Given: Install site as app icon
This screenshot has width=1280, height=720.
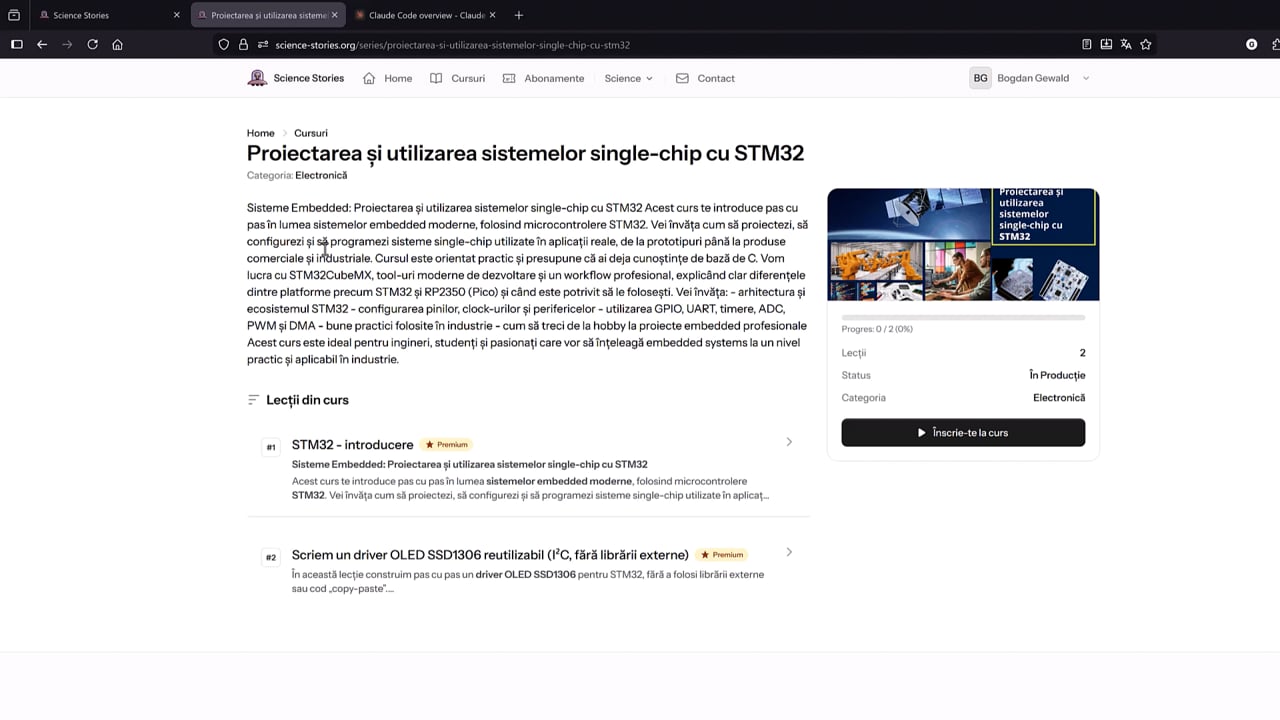Looking at the screenshot, I should point(1106,44).
